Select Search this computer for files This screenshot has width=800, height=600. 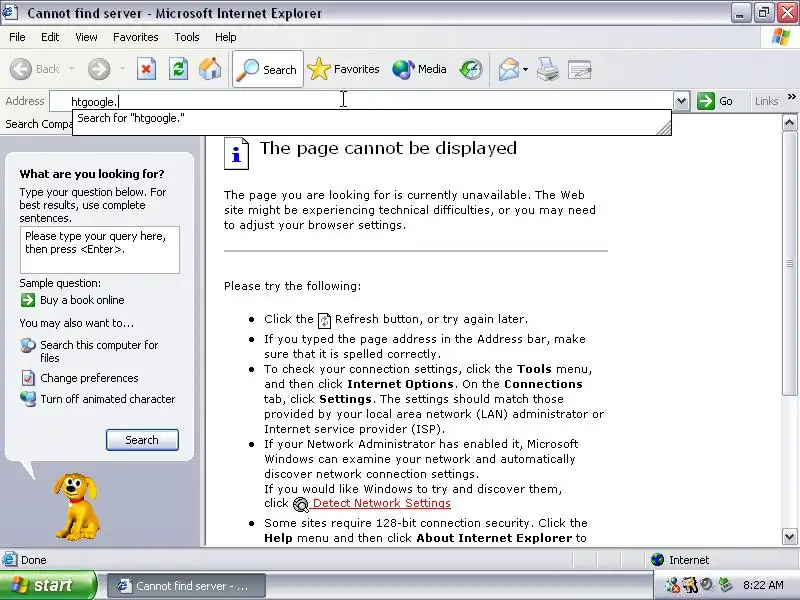click(99, 351)
